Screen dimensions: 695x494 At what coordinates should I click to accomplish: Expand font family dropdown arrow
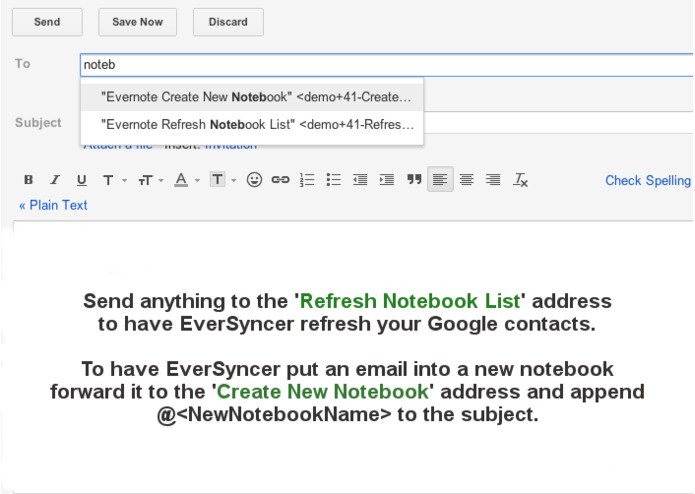pyautogui.click(x=124, y=180)
